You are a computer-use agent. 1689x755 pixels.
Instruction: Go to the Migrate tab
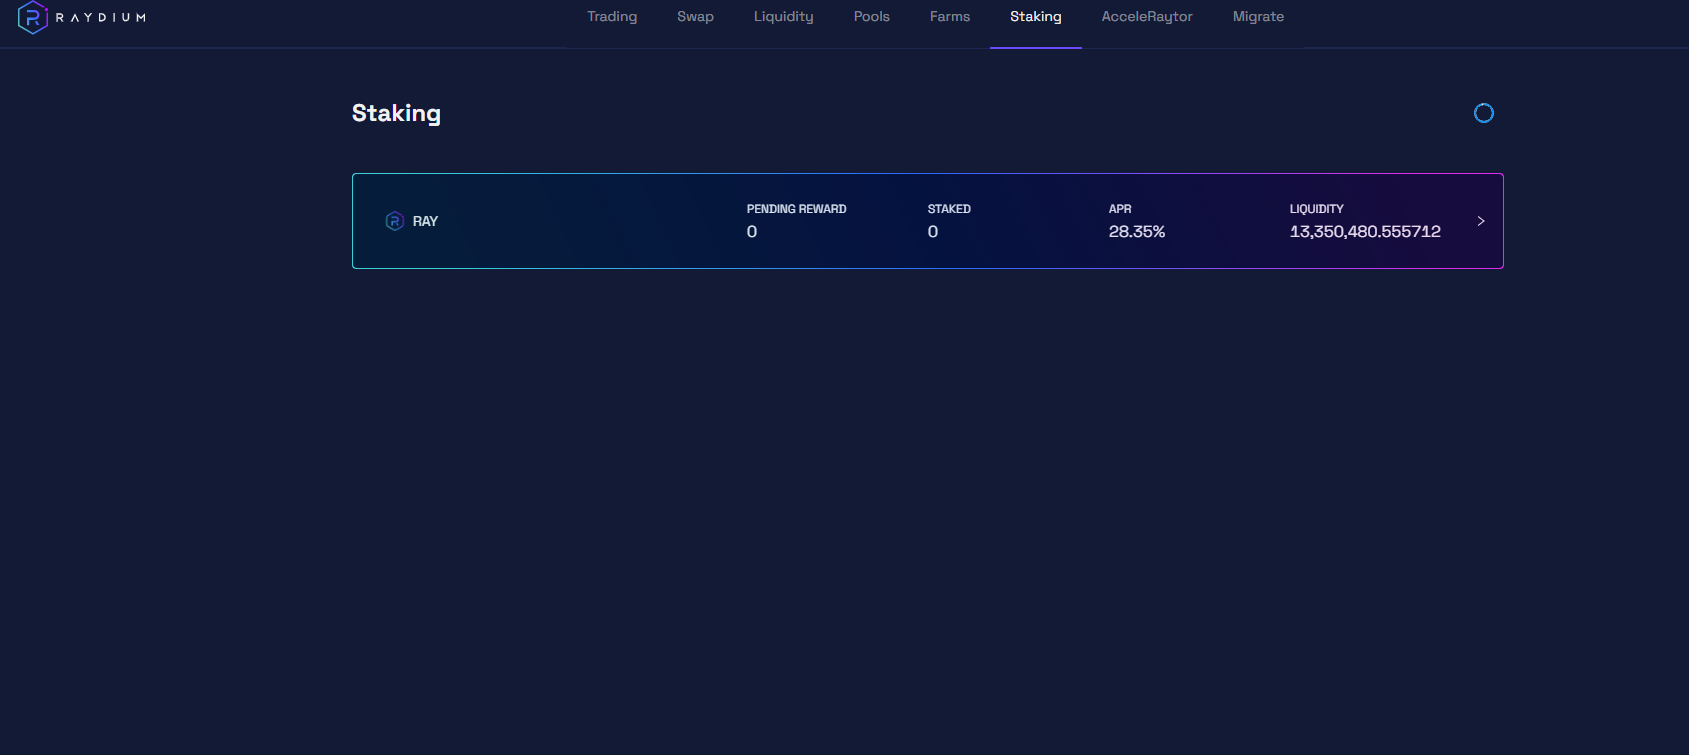tap(1258, 17)
